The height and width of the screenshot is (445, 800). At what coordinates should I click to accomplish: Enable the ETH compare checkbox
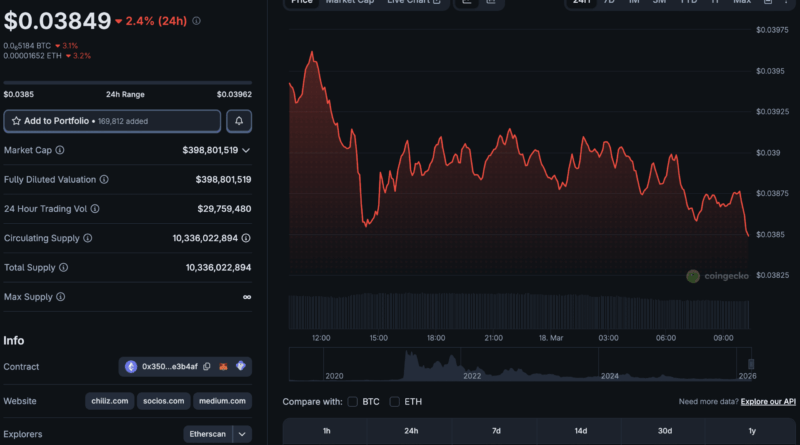click(395, 402)
